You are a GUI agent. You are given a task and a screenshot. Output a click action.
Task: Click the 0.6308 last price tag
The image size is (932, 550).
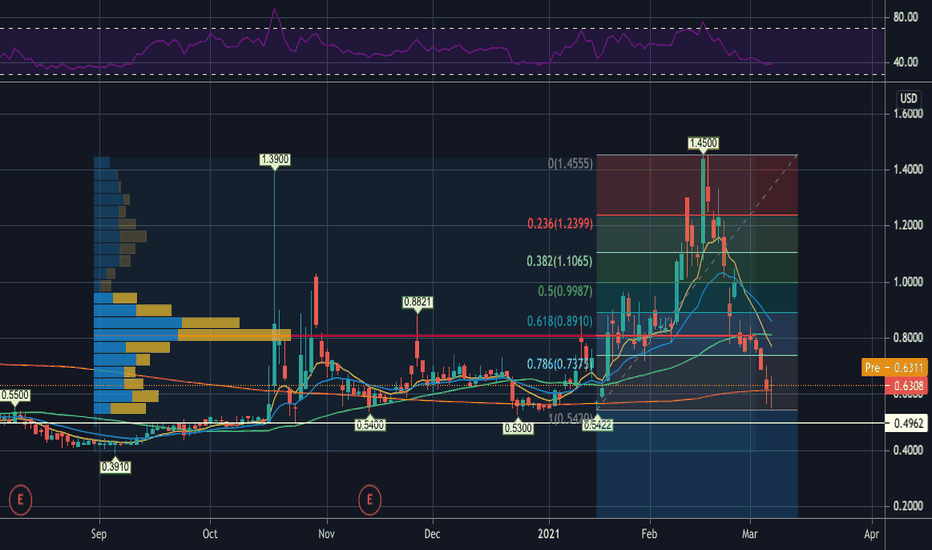click(x=906, y=386)
